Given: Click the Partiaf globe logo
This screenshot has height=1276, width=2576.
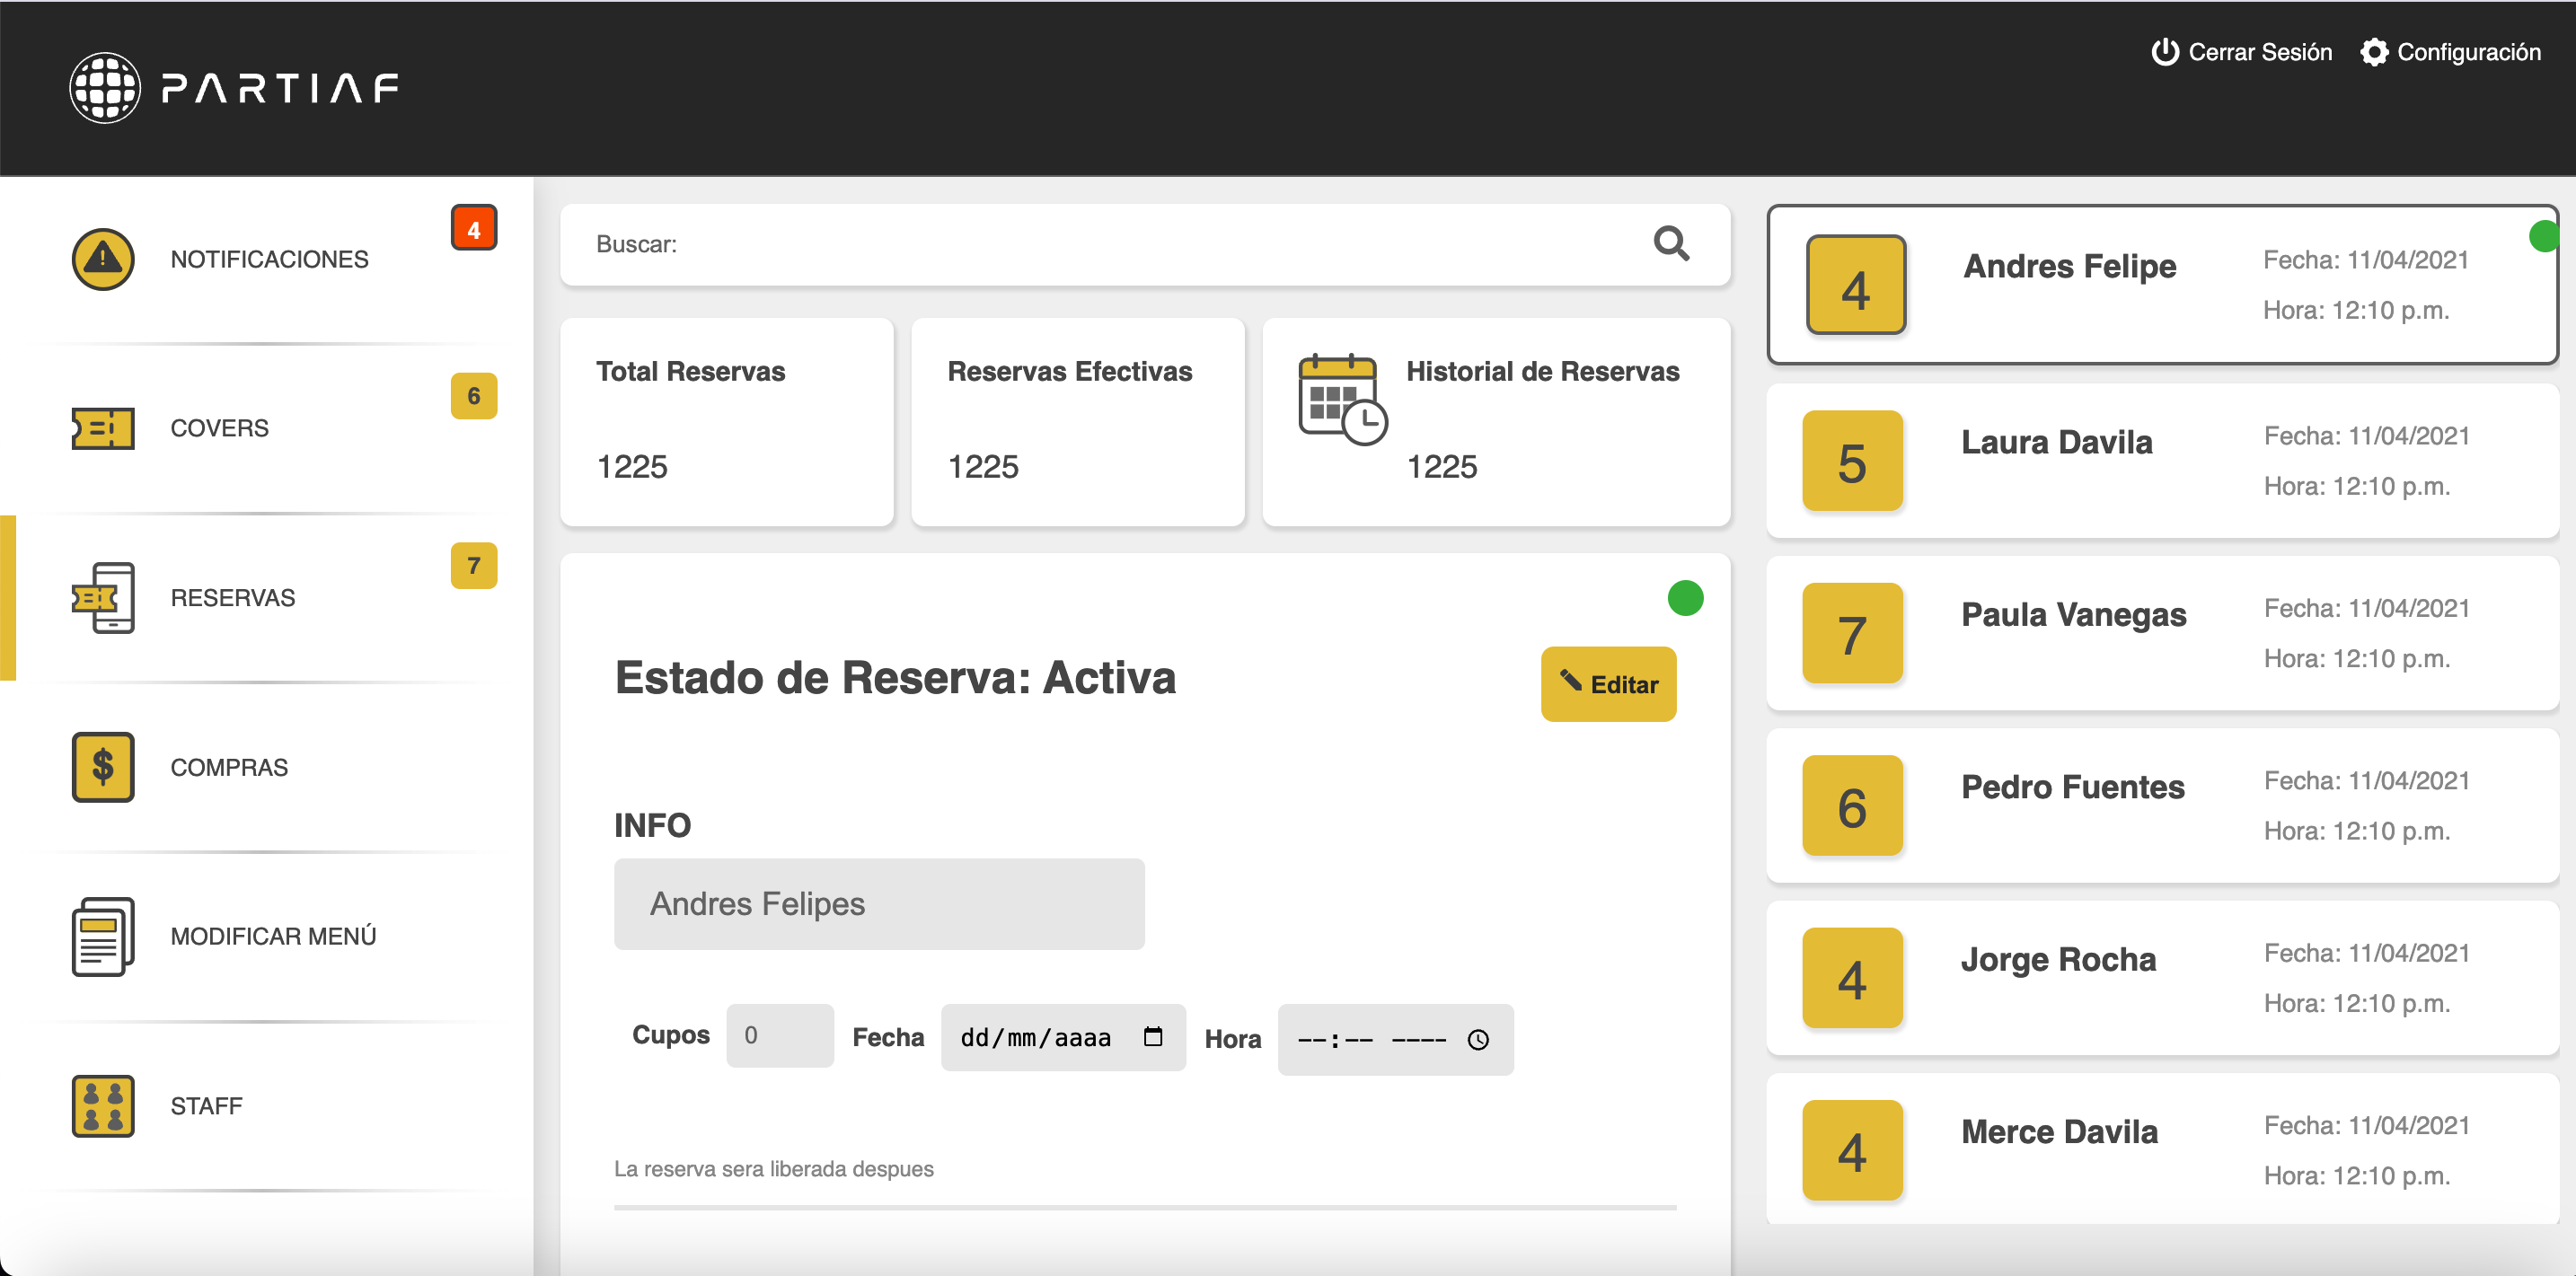Looking at the screenshot, I should pos(104,88).
